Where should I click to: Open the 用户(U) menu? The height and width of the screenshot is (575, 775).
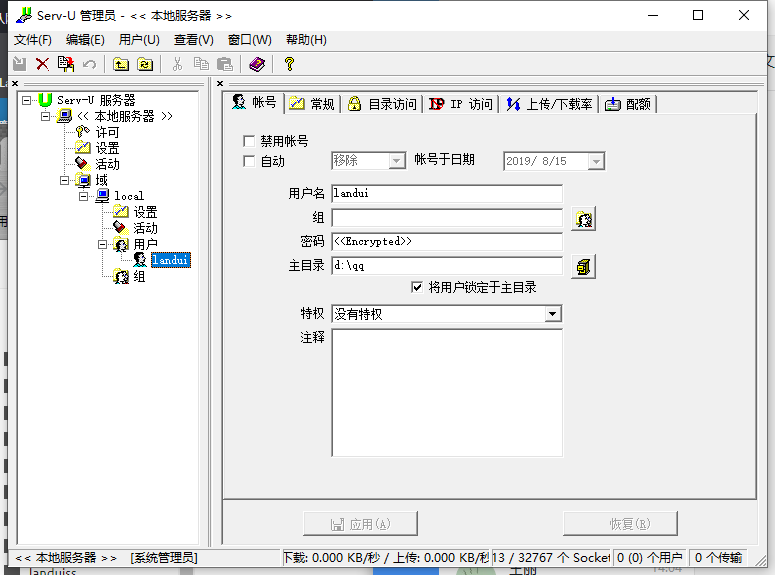coord(139,40)
